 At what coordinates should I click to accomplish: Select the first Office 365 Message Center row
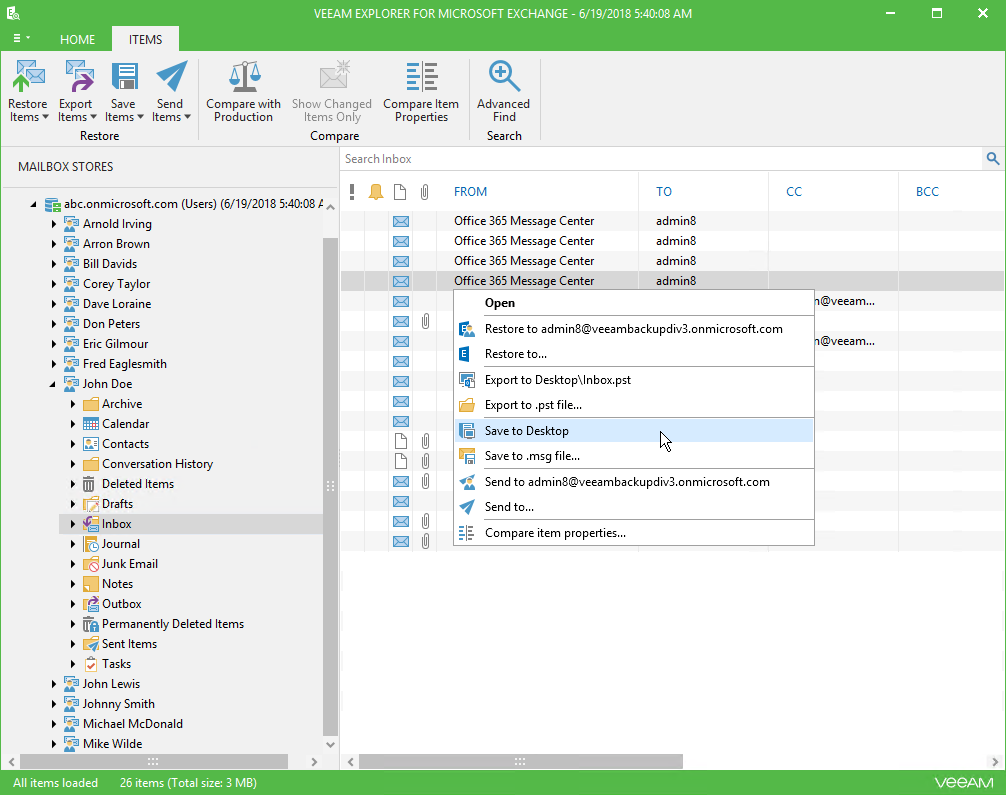click(x=672, y=221)
